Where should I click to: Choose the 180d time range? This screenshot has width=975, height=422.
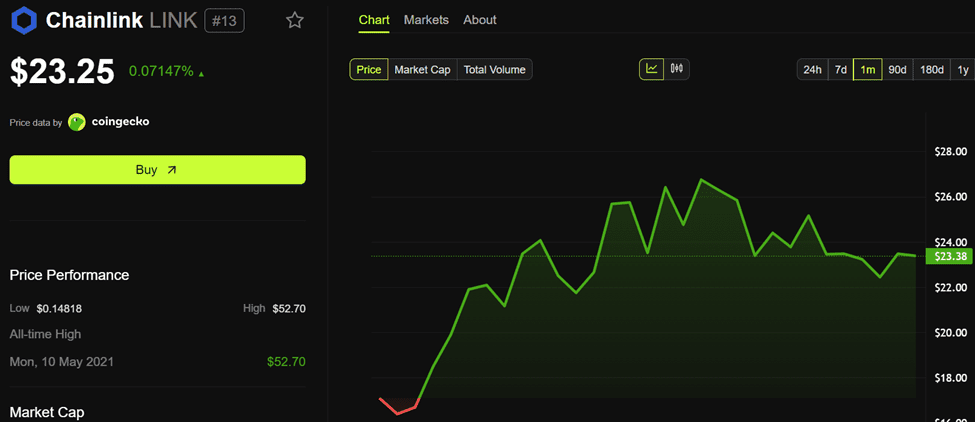click(x=931, y=69)
